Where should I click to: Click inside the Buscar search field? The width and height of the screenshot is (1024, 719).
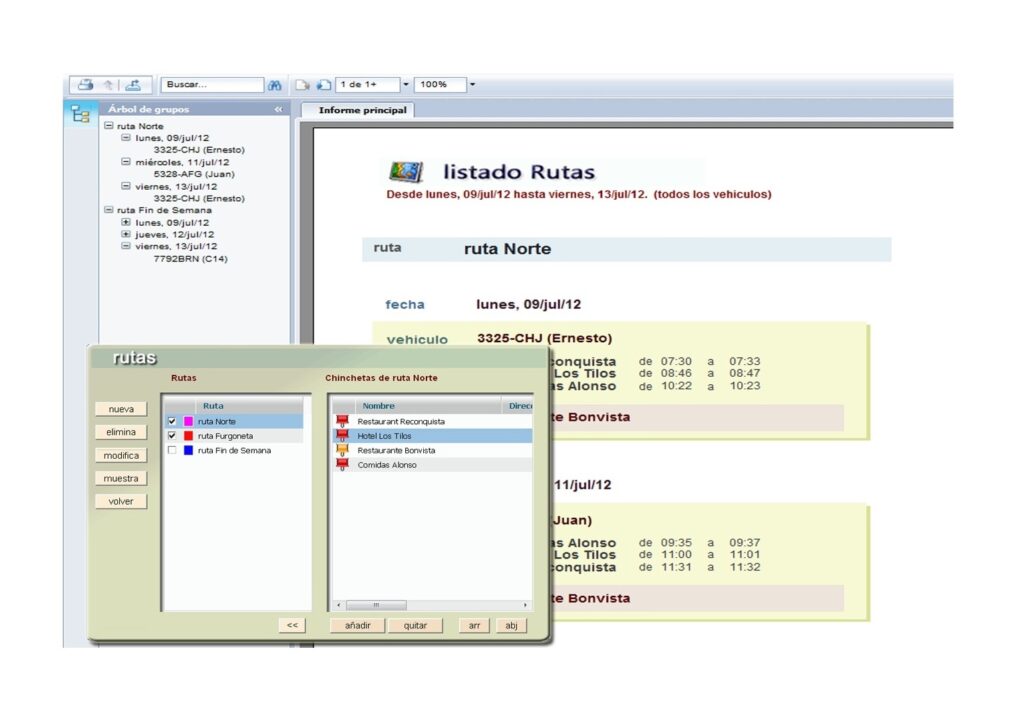click(x=211, y=85)
